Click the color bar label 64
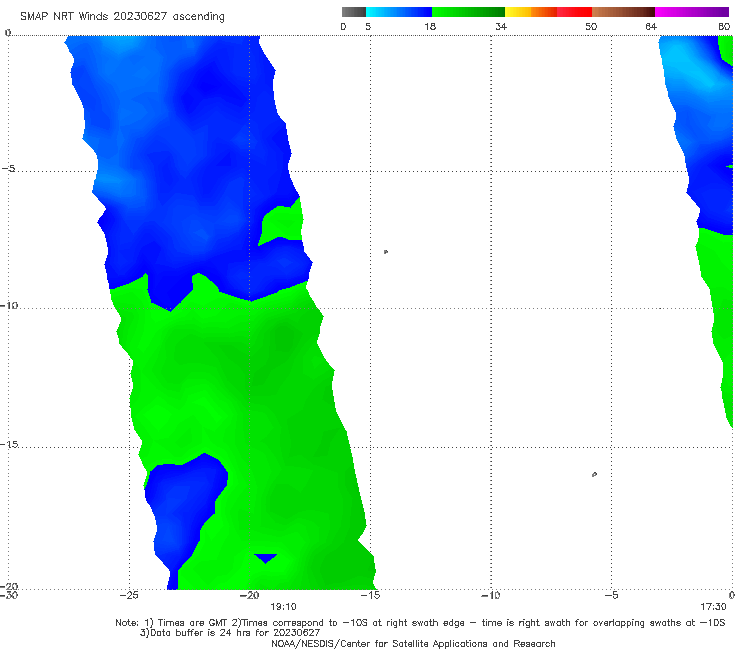The width and height of the screenshot is (740, 650). [x=651, y=26]
